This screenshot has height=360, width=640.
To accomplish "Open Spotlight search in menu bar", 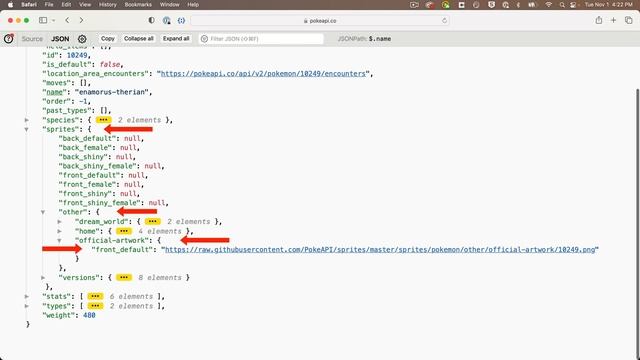I will click(x=562, y=4).
